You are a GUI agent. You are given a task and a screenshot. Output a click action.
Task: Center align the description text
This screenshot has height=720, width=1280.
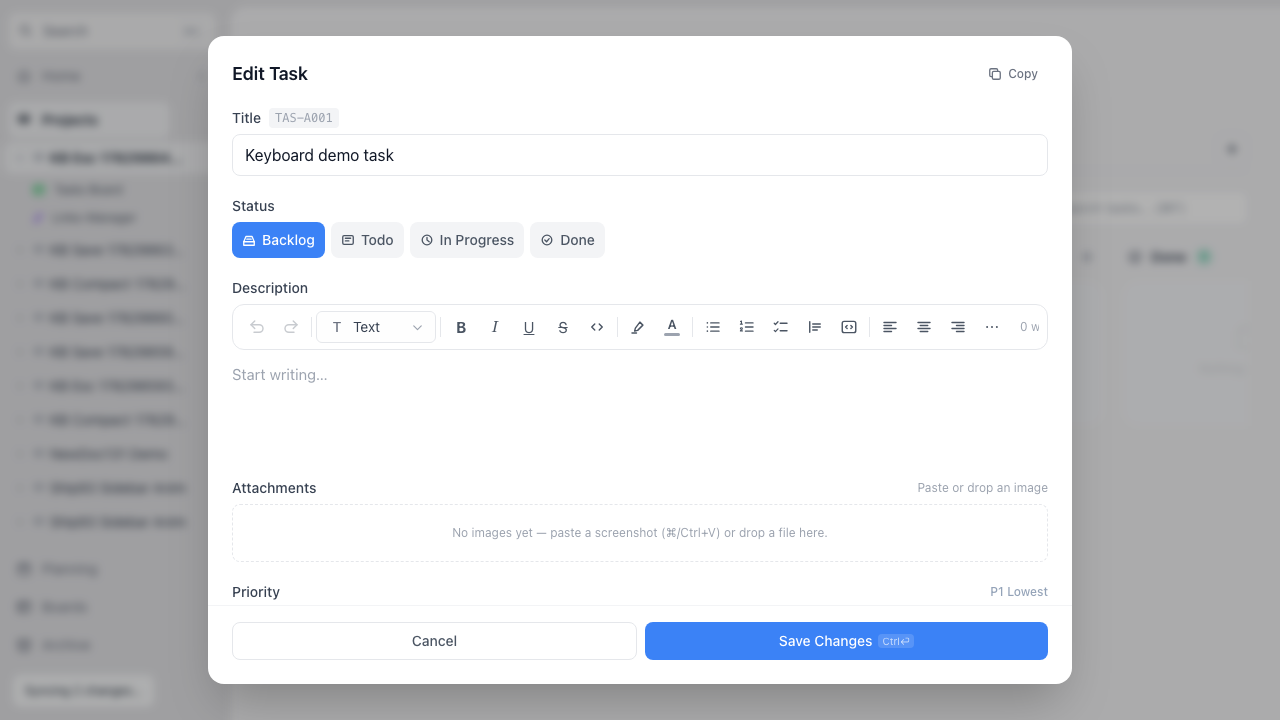pos(924,327)
